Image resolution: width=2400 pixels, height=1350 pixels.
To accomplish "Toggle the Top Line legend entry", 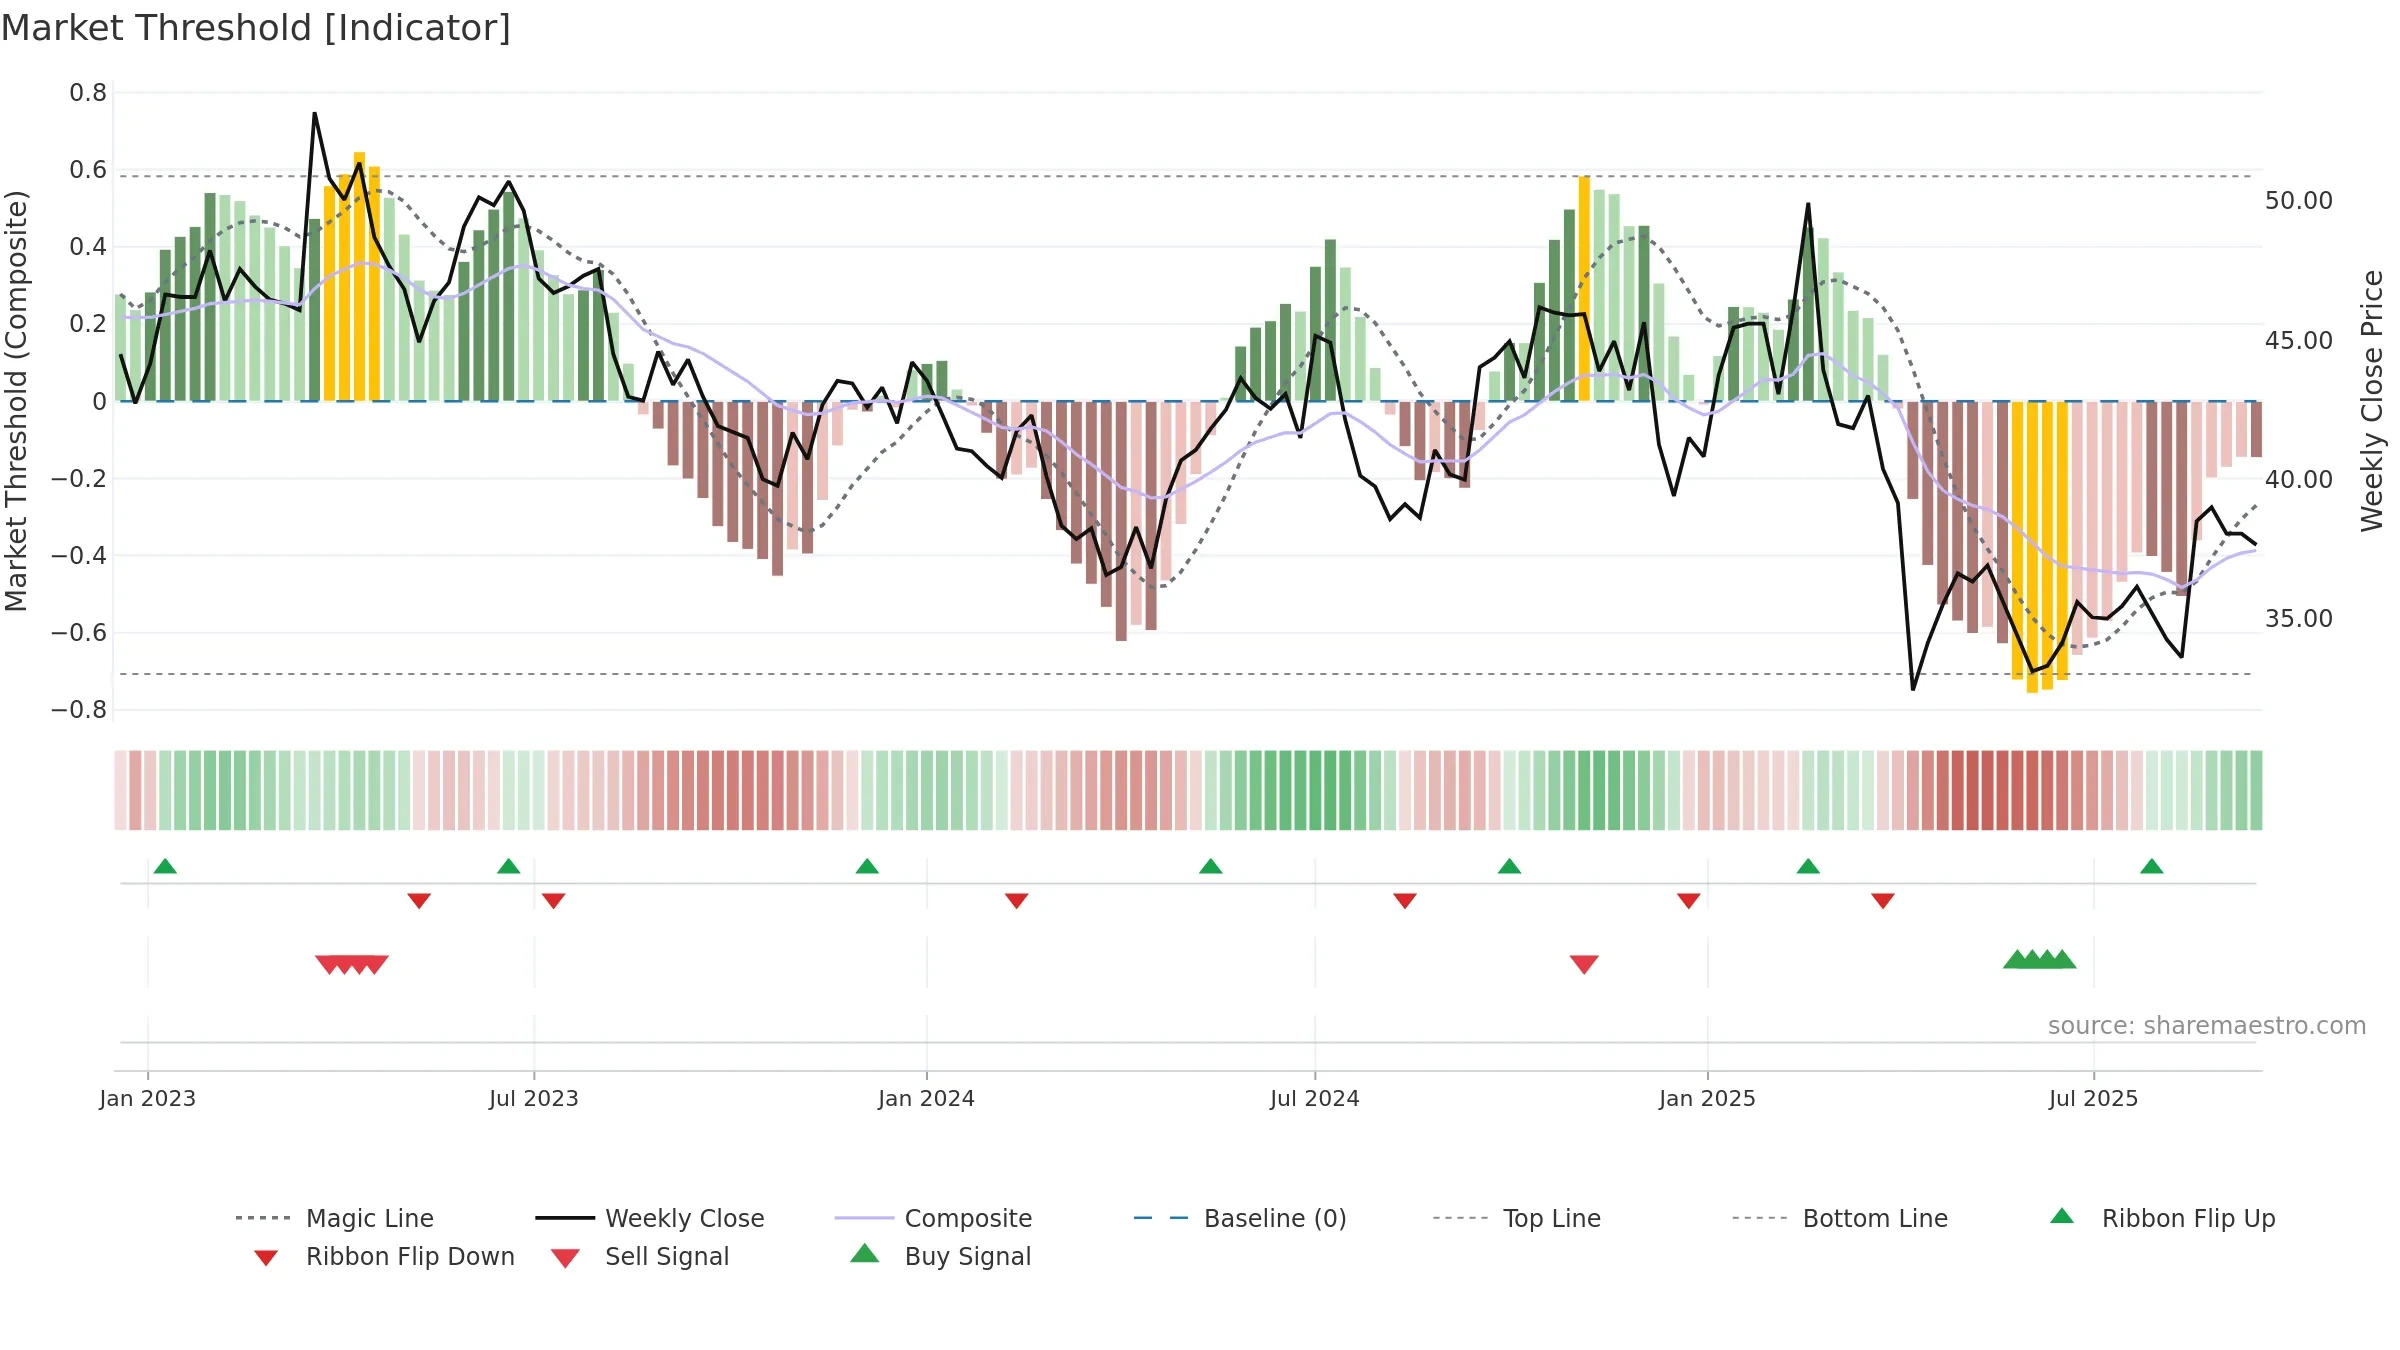I will 1517,1218.
